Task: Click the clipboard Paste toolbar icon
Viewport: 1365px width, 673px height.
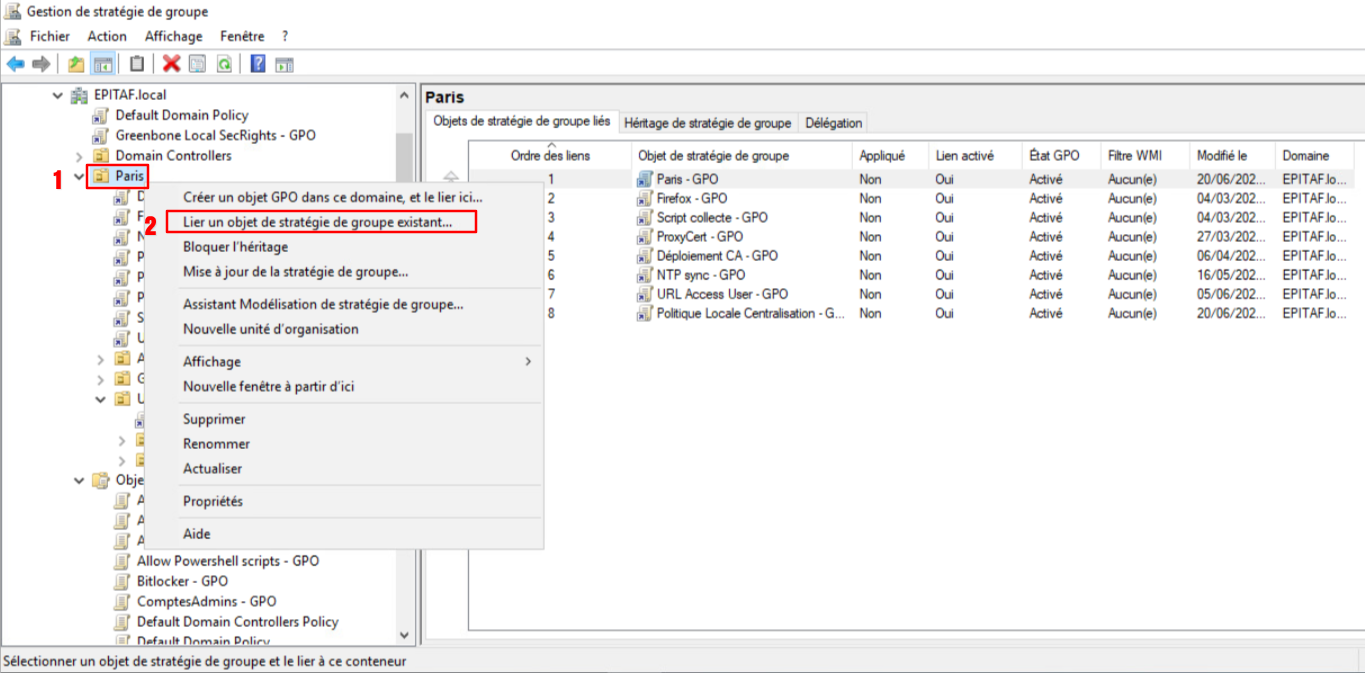Action: coord(137,64)
